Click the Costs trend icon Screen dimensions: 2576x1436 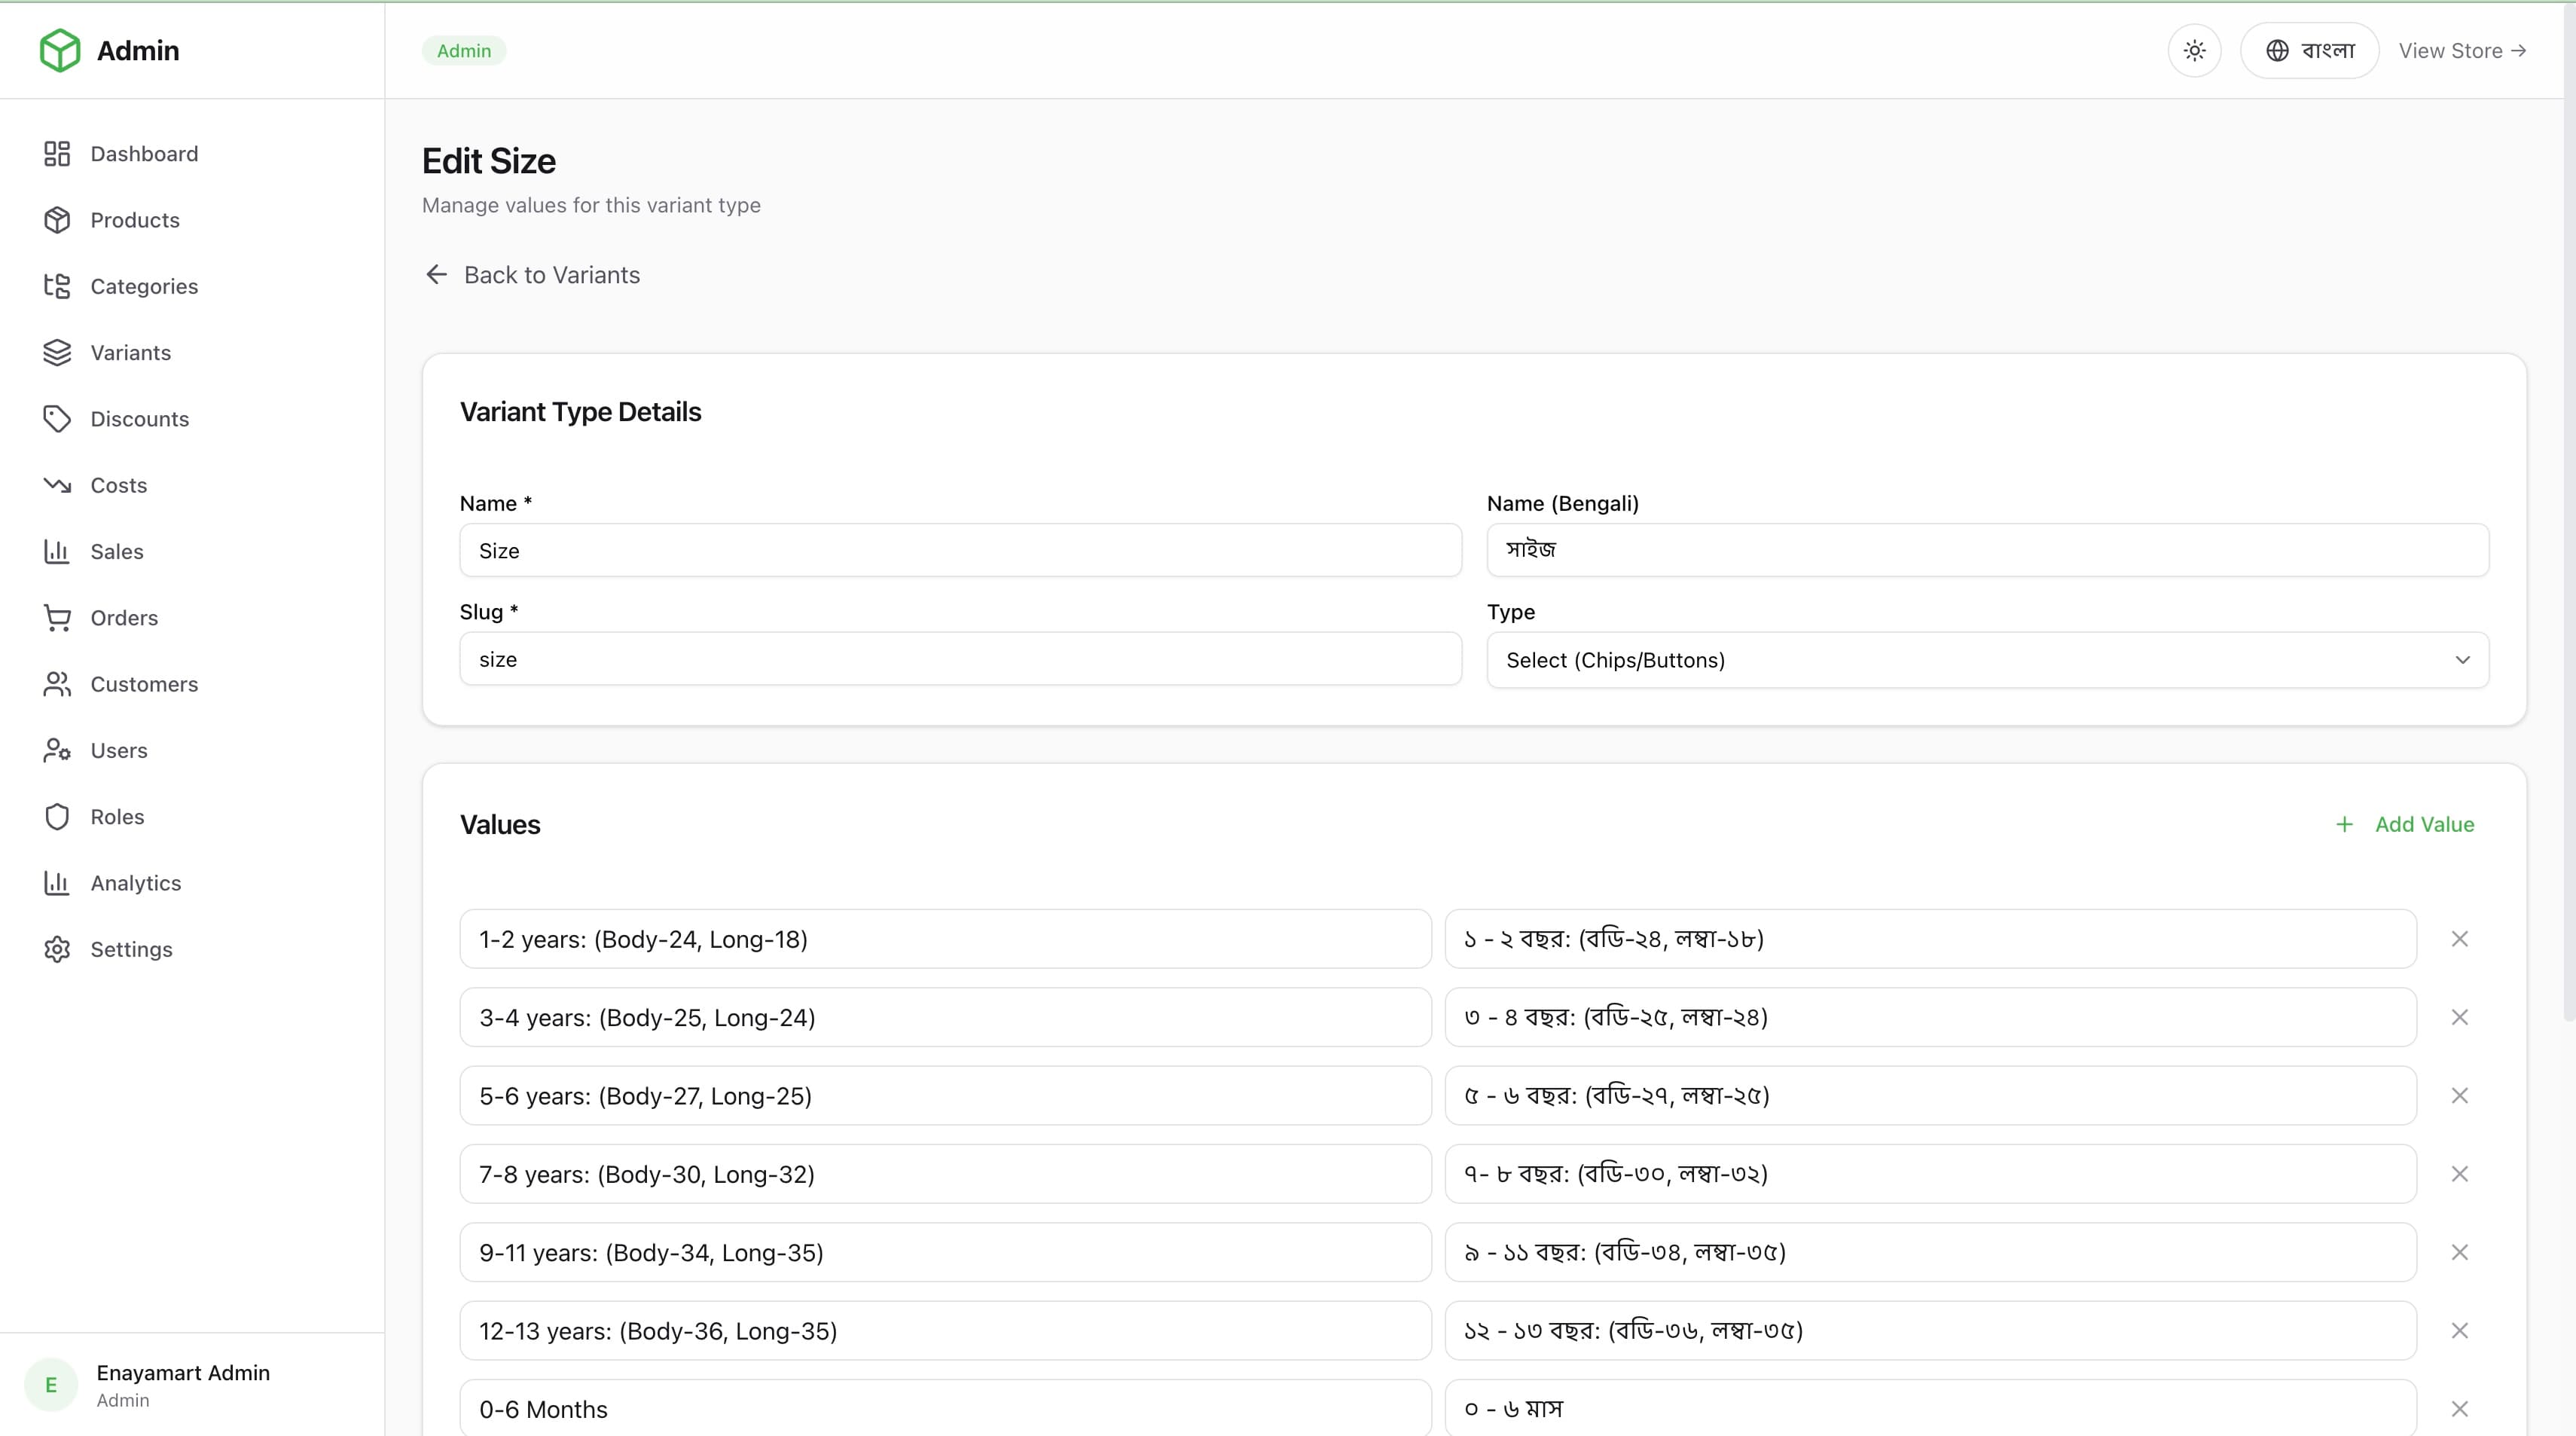coord(57,486)
